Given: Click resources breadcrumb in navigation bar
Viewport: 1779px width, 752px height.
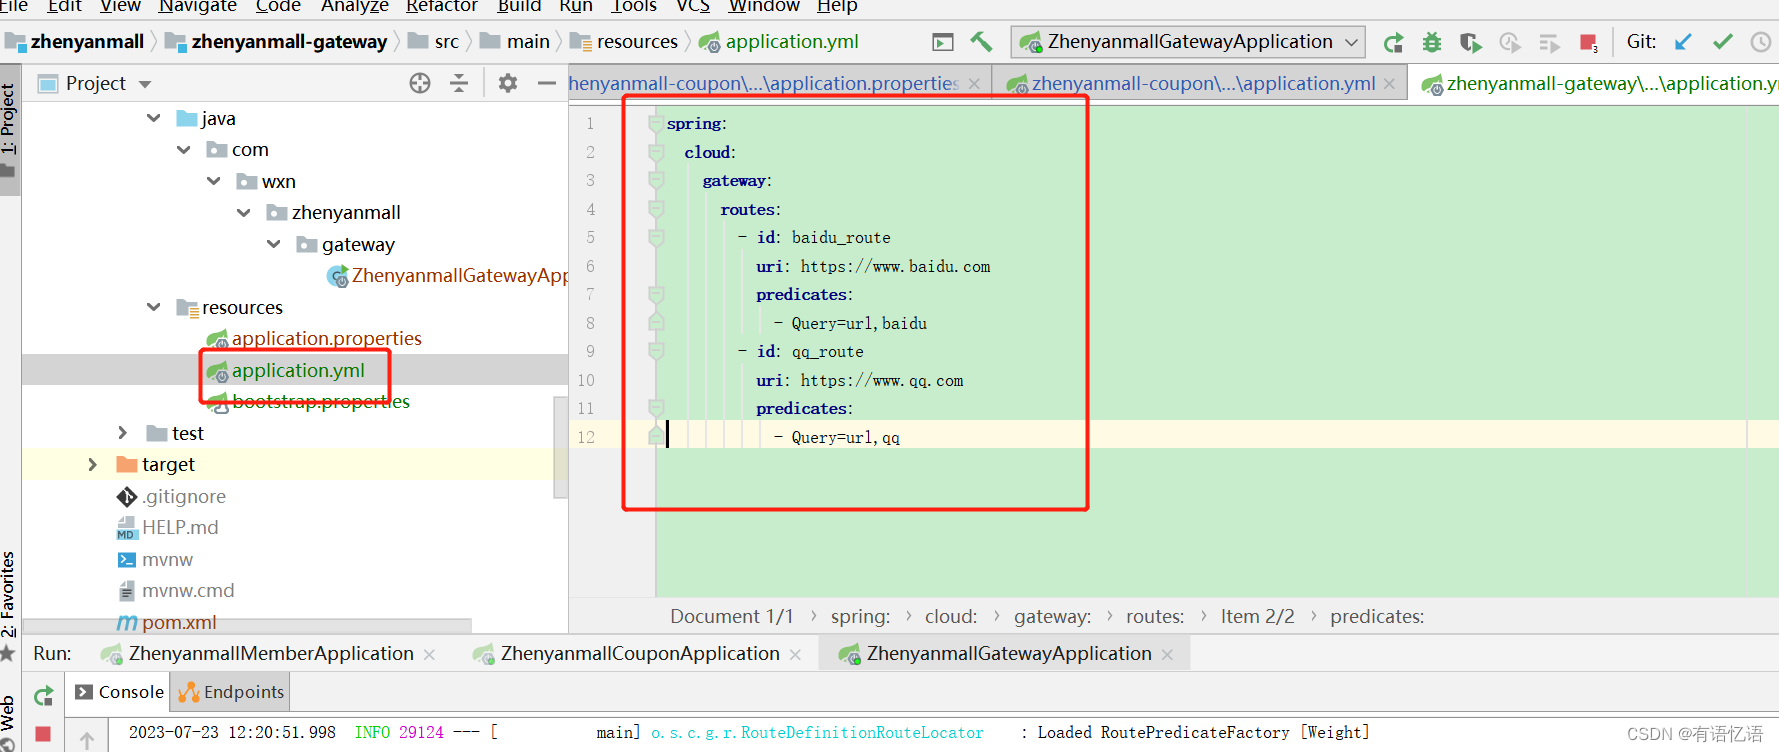Looking at the screenshot, I should point(637,42).
